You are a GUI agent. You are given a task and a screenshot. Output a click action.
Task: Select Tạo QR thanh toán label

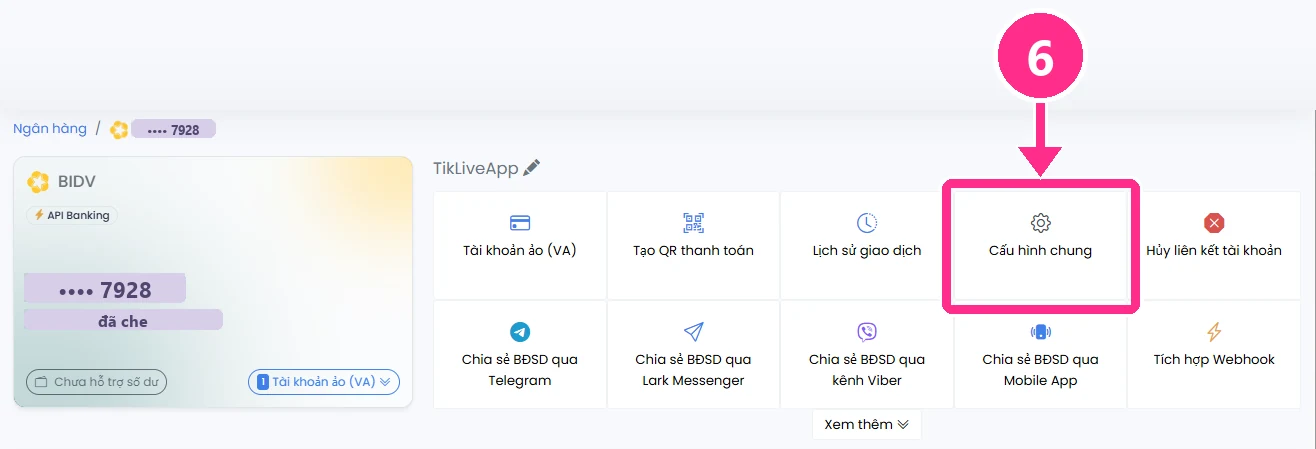693,250
